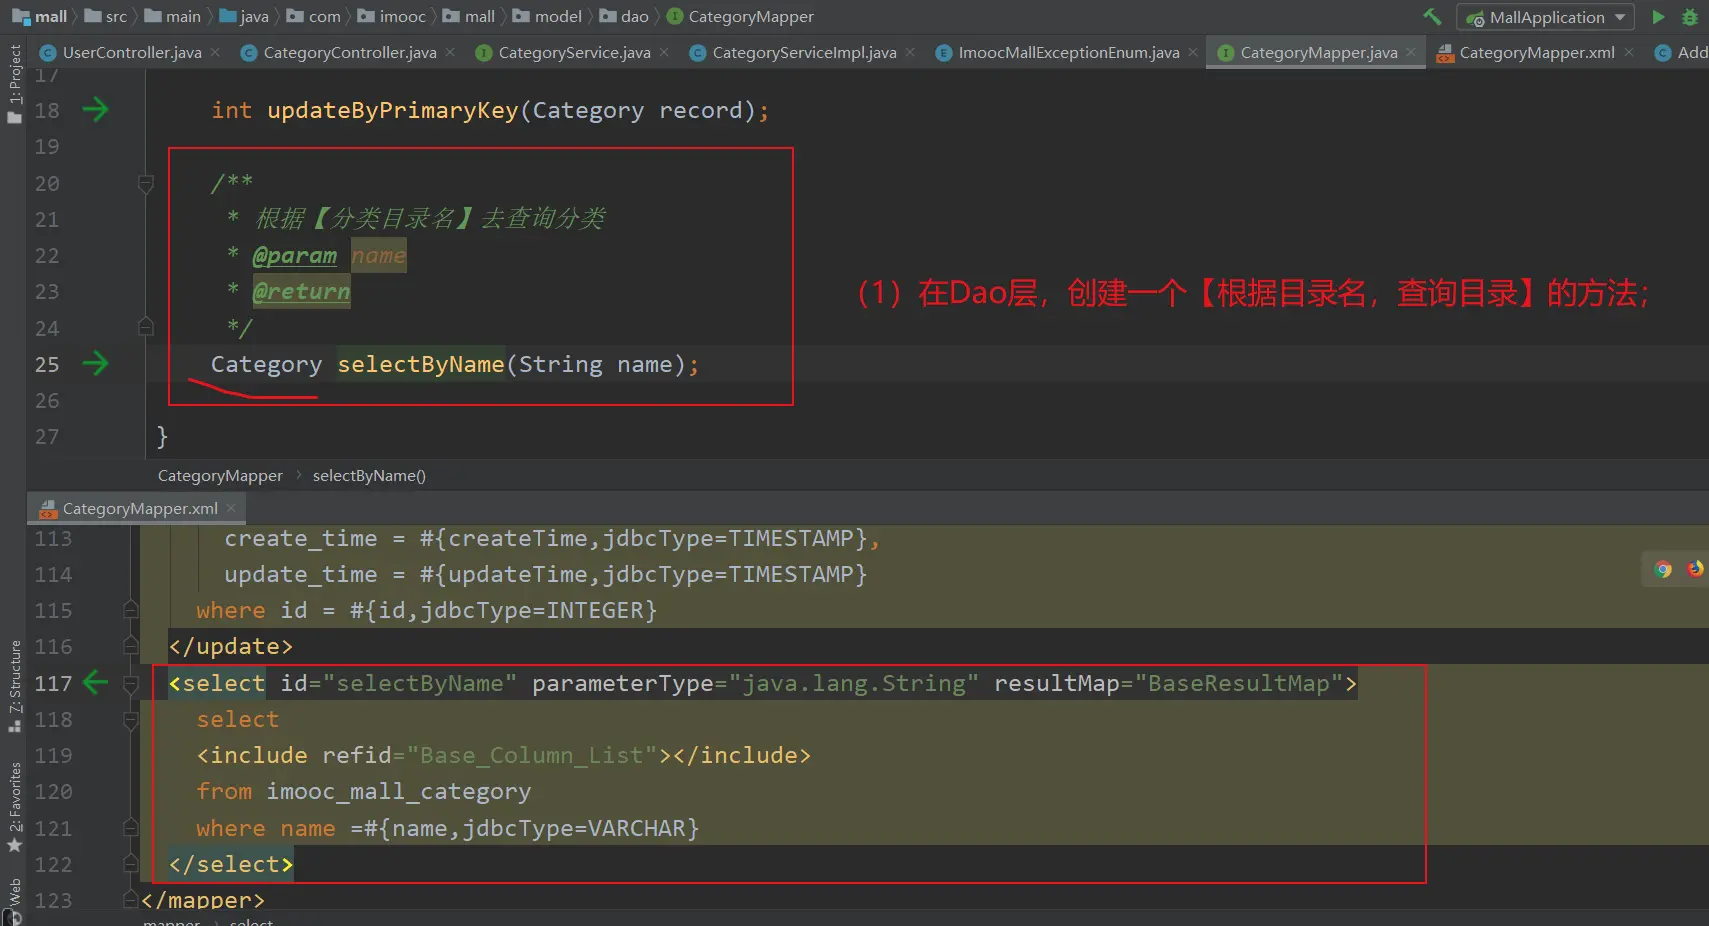Click the dao folder in navigation bar
The image size is (1709, 926).
[x=634, y=17]
